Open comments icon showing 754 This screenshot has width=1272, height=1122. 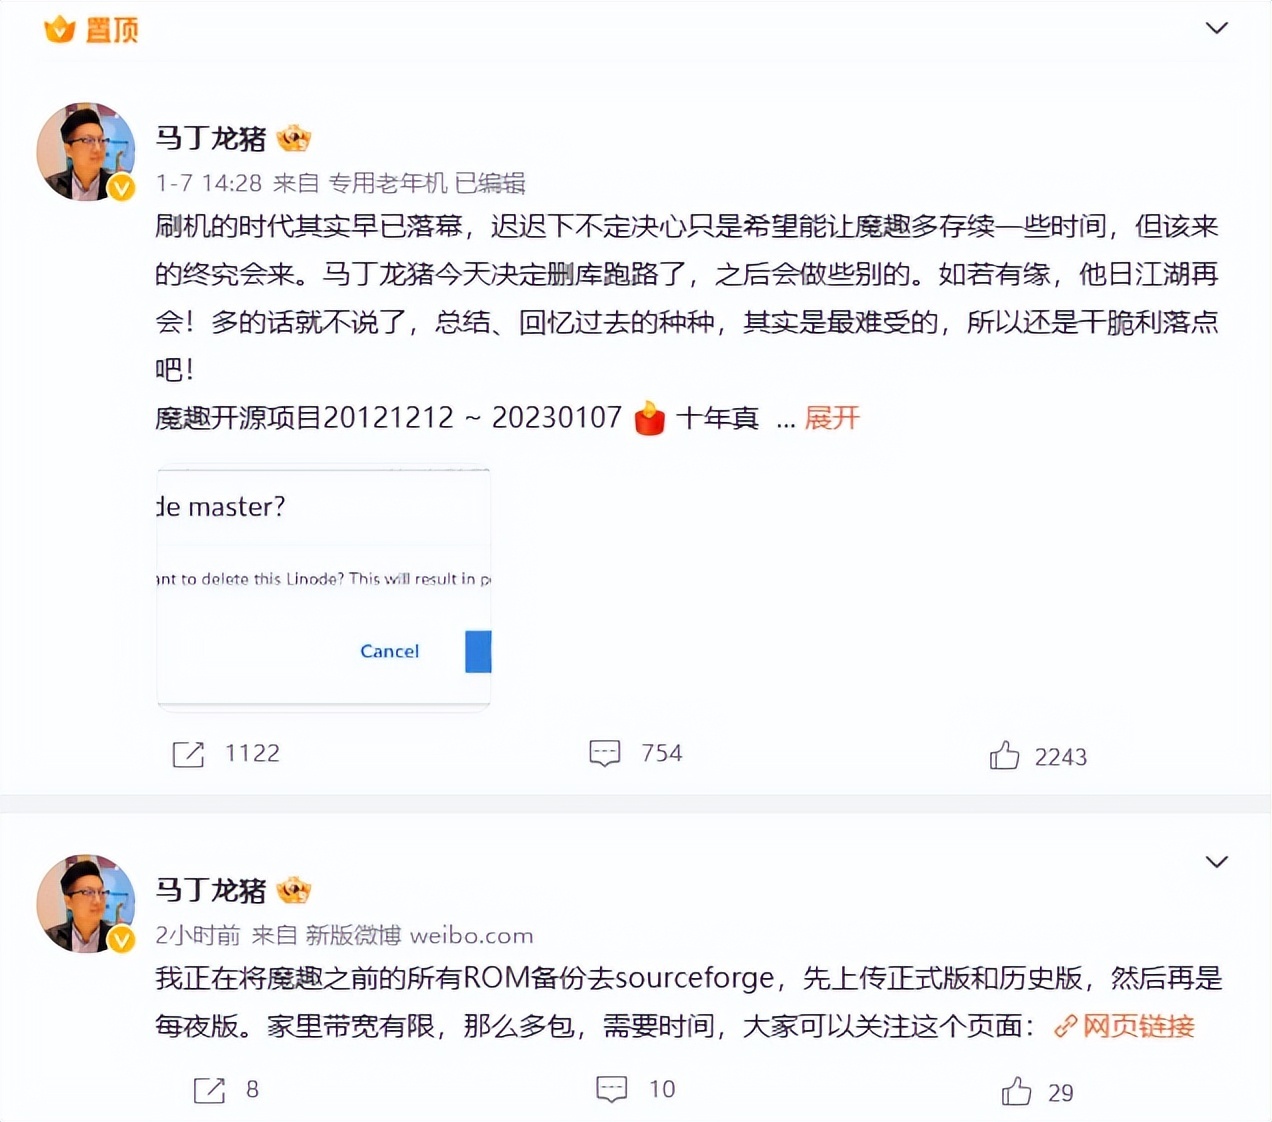point(605,754)
